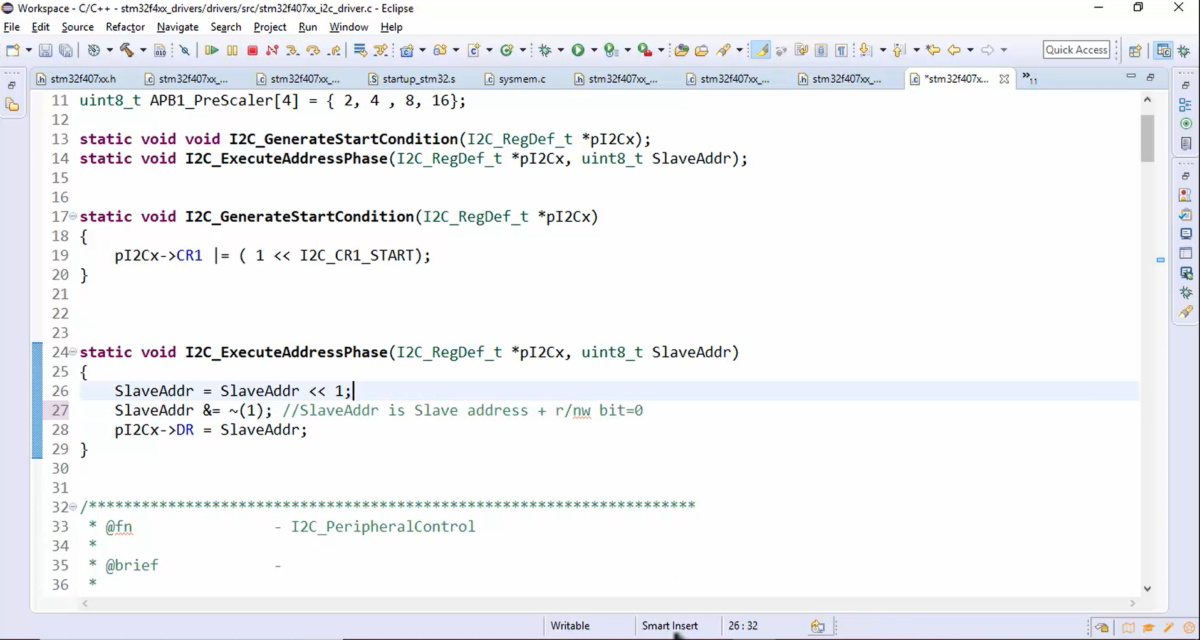Select the Step Over debug arrow icon
Image resolution: width=1200 pixels, height=640 pixels.
click(313, 49)
